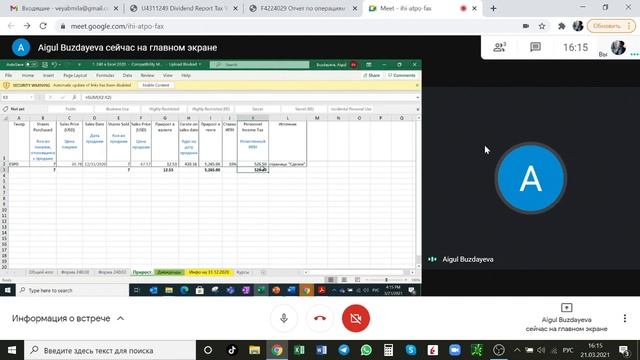This screenshot has height=360, width=640.
Task: Open WhatsApp from the taskbar
Action: tap(366, 350)
